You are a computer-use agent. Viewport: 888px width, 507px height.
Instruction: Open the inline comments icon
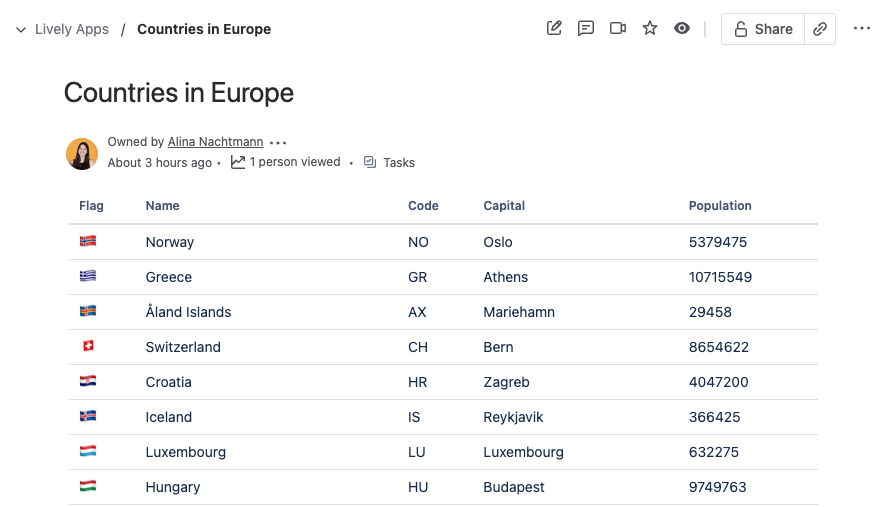[x=586, y=29]
